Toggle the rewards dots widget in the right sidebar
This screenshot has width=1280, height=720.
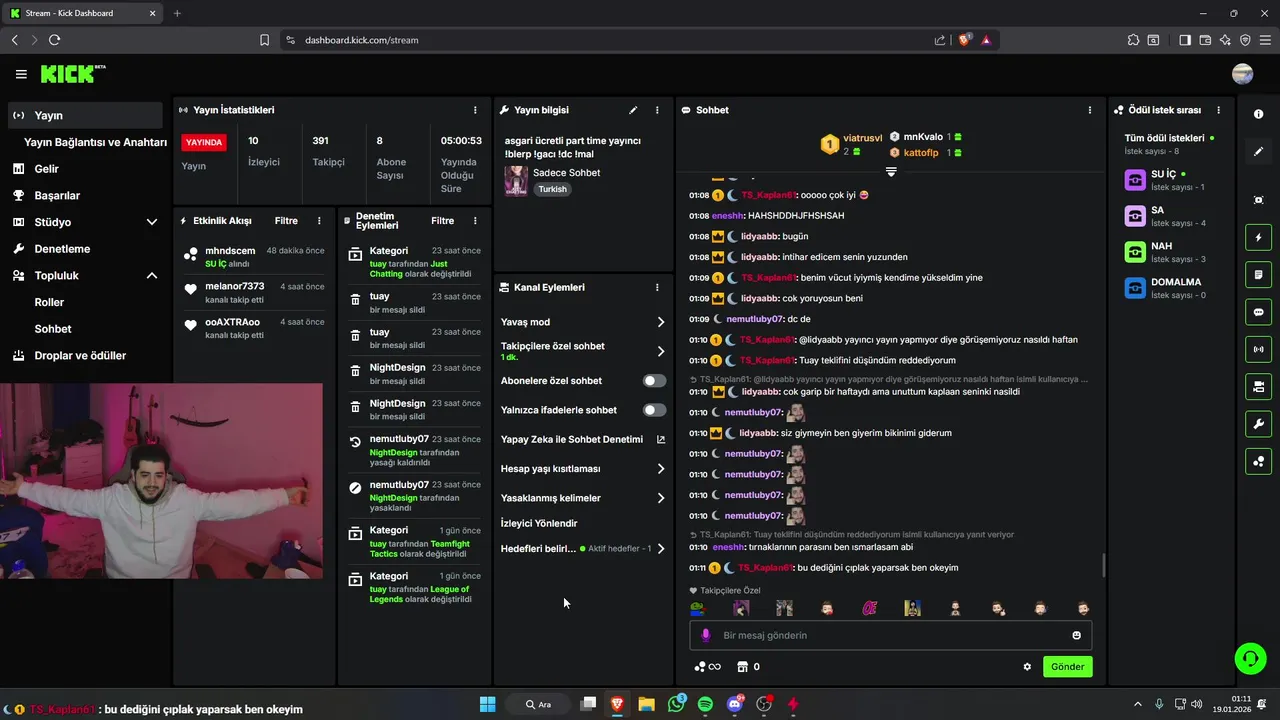(1258, 461)
